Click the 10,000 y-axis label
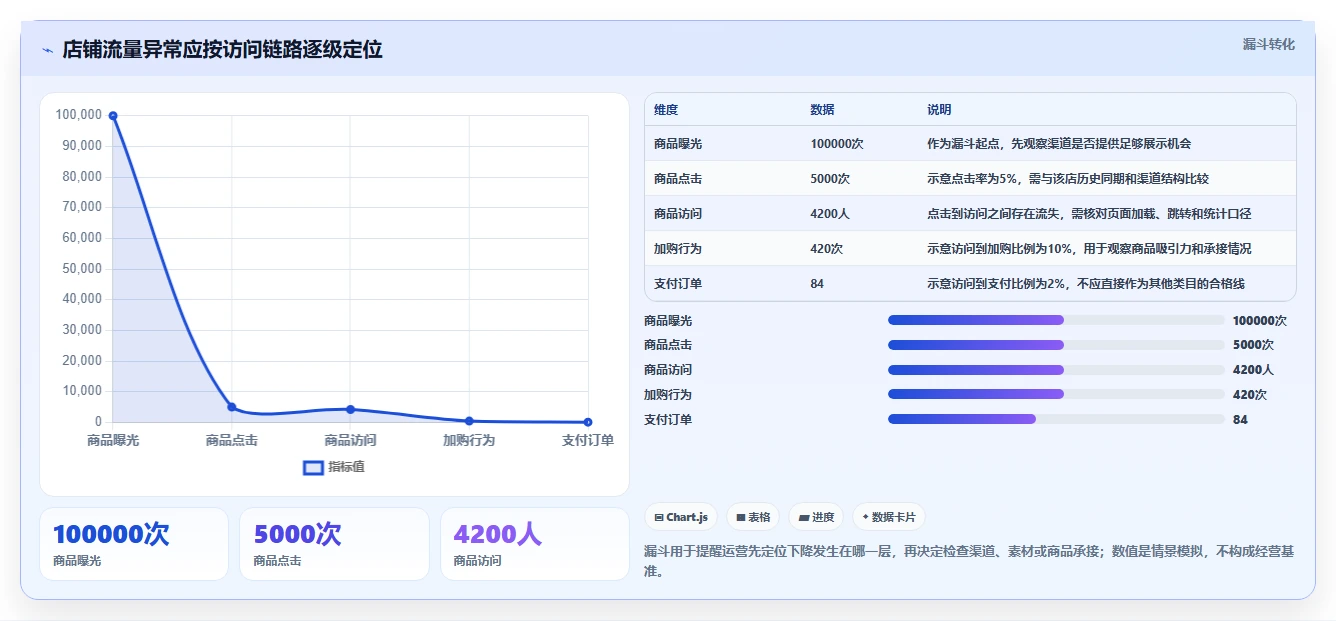Image resolution: width=1336 pixels, height=621 pixels. (82, 391)
